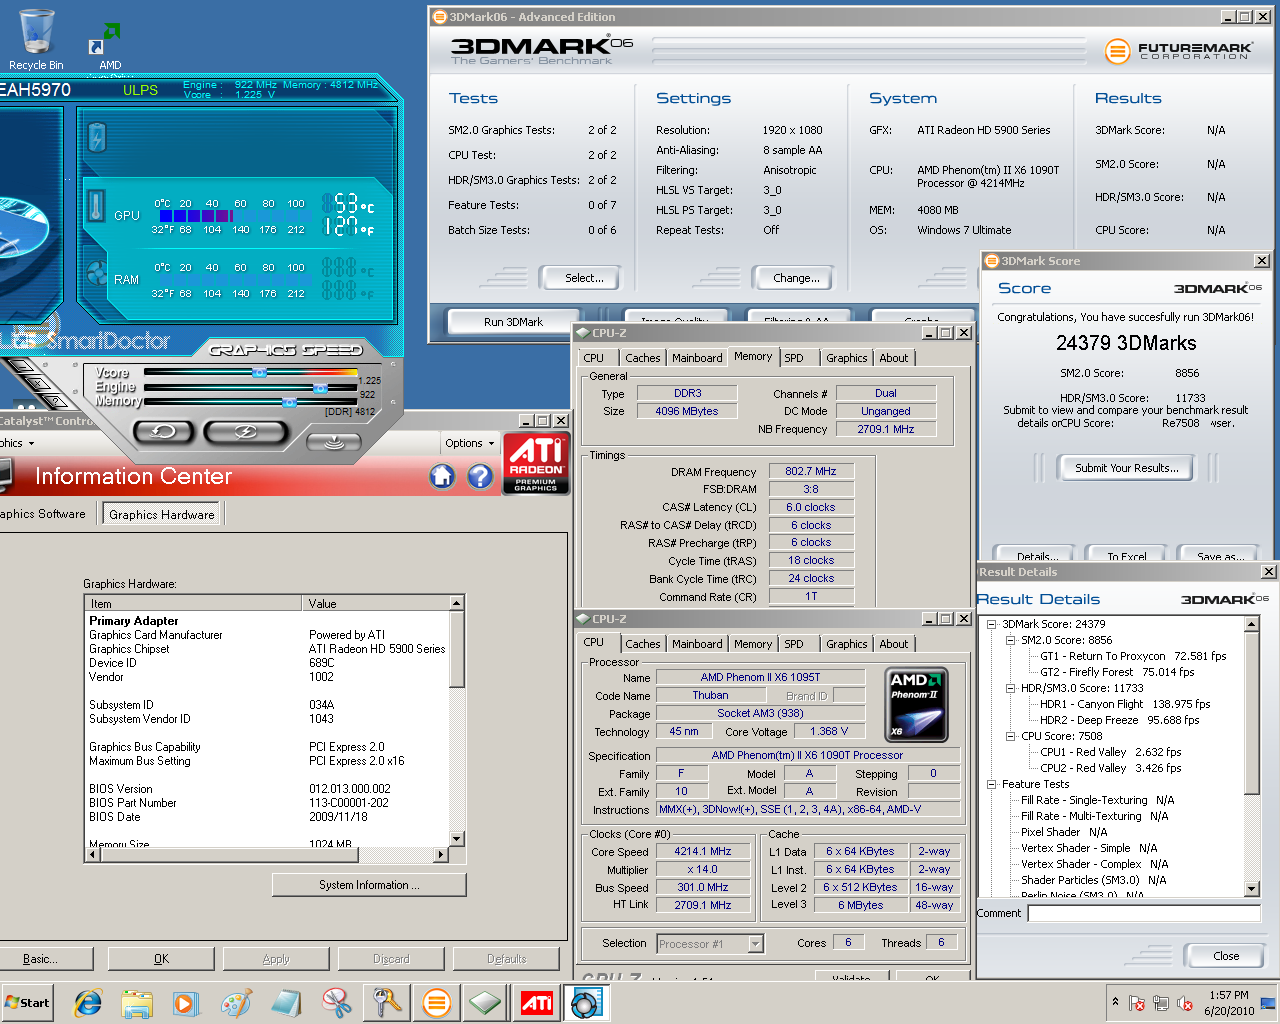Open the Recycle Bin desktop icon
The image size is (1280, 1024).
pyautogui.click(x=36, y=40)
